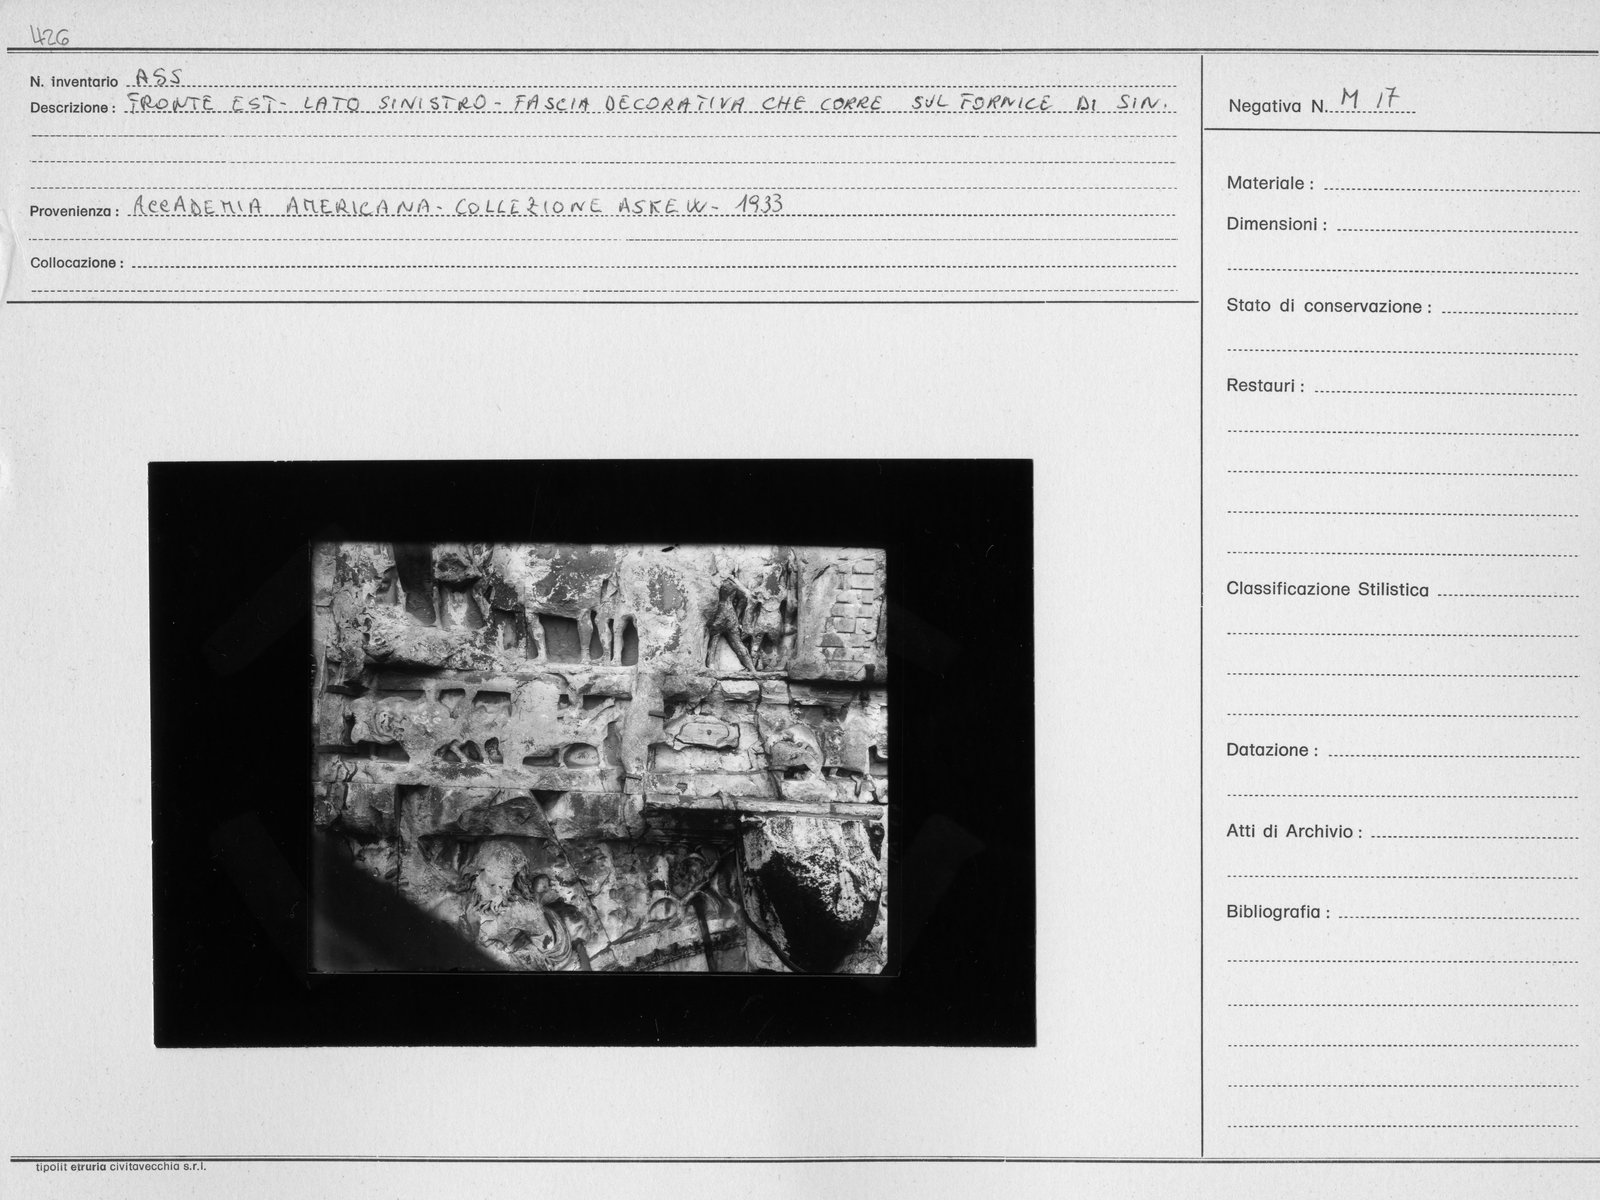Click the handwritten inventory value 'ASS'
1600x1200 pixels.
[x=157, y=78]
